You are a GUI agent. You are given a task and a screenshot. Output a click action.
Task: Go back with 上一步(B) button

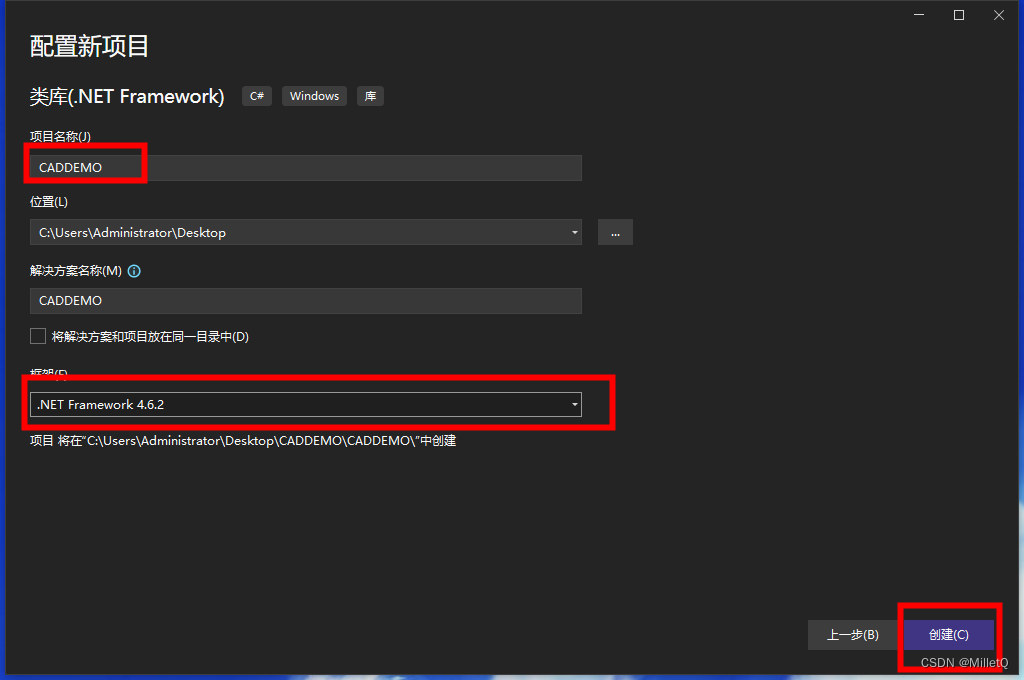coord(853,634)
